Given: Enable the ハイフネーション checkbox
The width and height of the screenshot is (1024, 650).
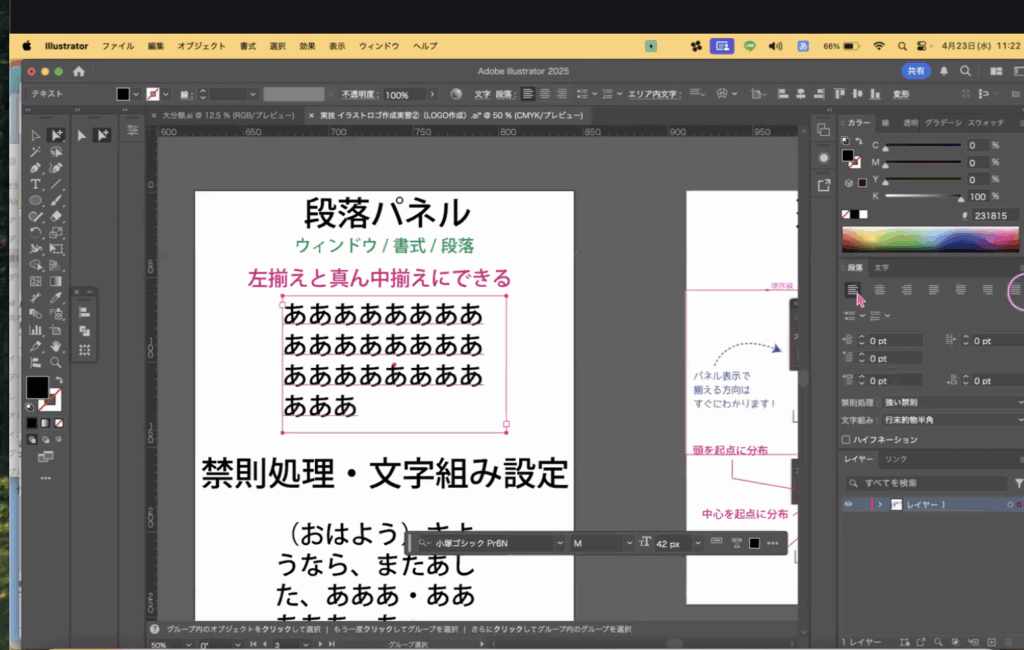Looking at the screenshot, I should (847, 440).
